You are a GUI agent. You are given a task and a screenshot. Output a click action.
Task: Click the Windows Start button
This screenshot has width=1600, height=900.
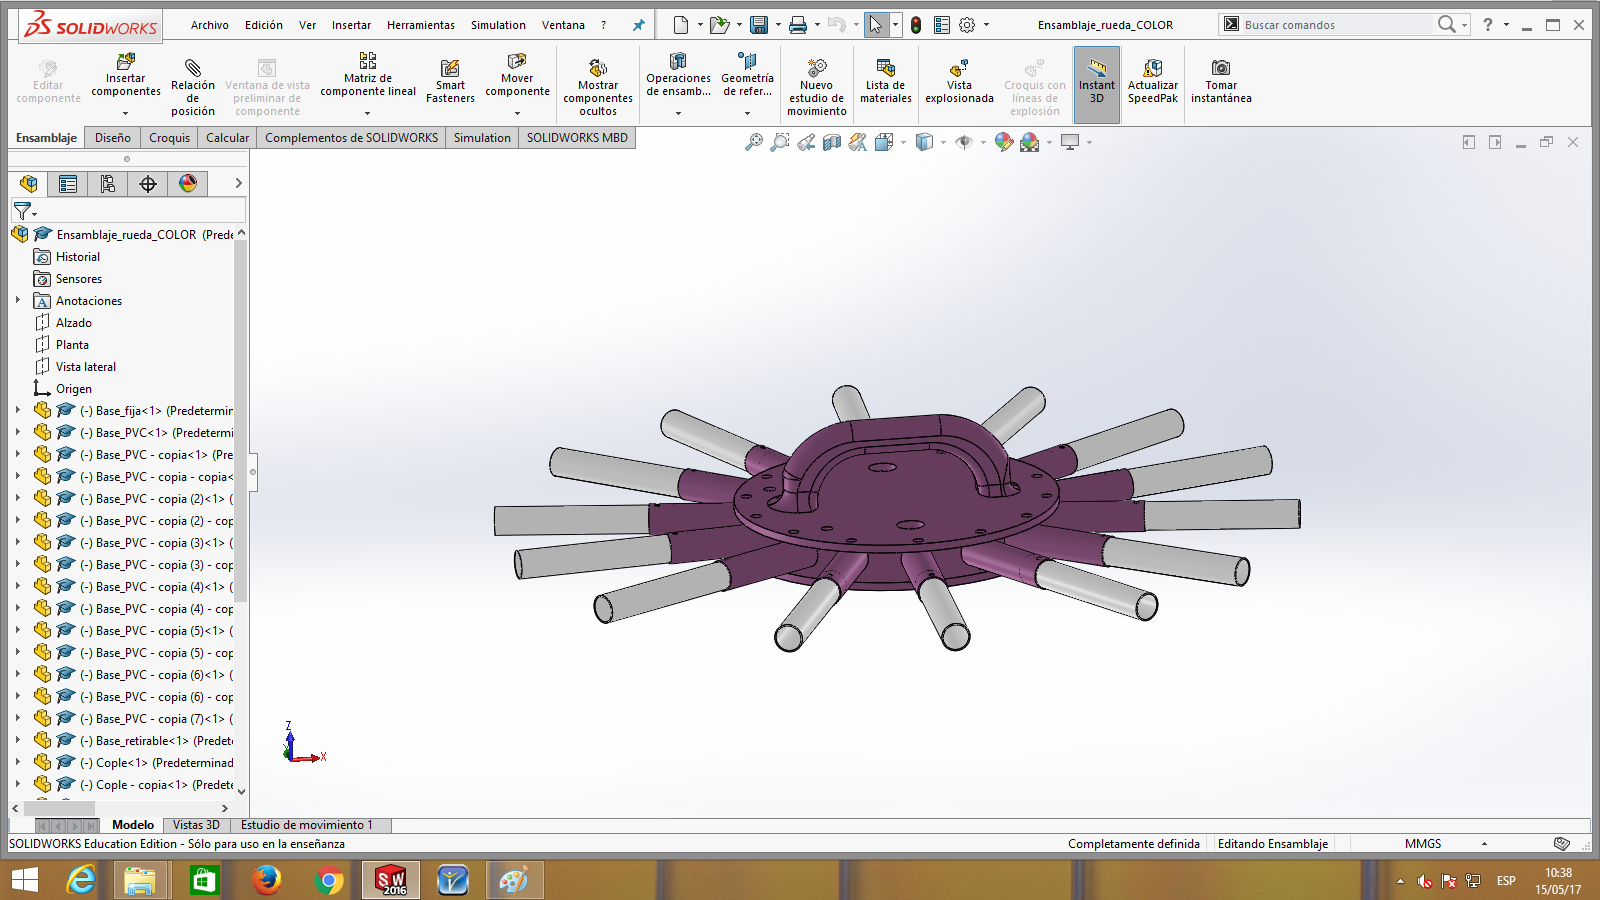(x=25, y=881)
